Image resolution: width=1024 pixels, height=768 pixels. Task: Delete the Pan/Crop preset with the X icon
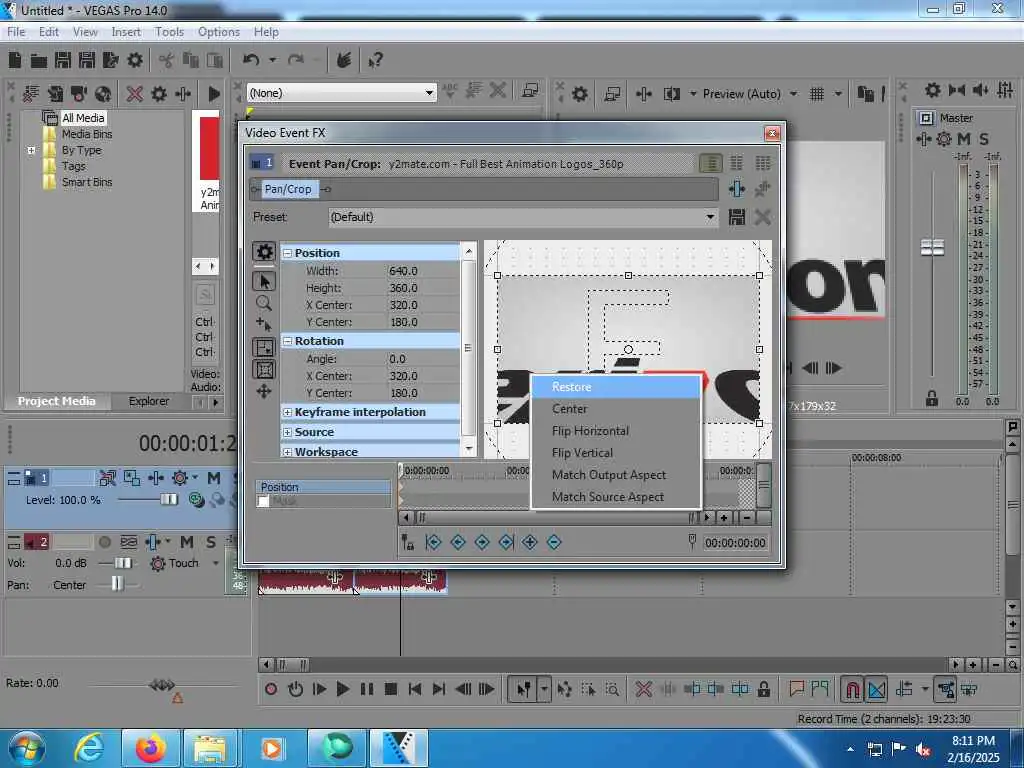point(762,217)
